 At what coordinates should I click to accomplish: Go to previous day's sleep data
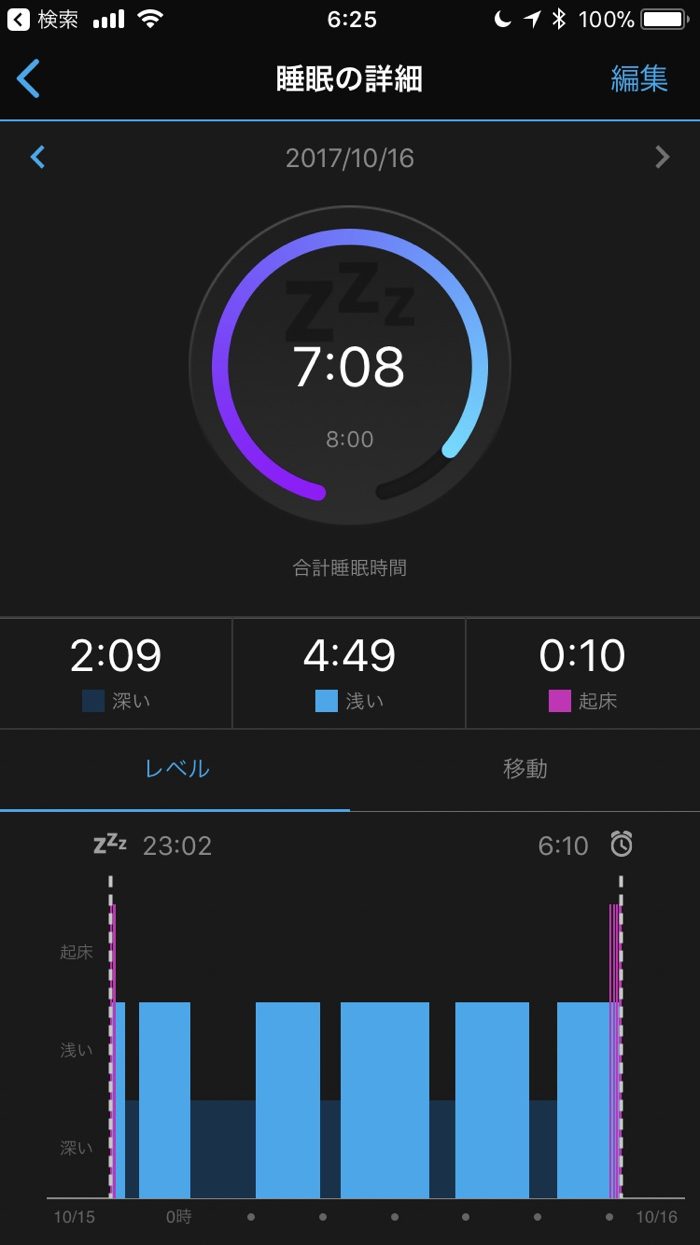(38, 157)
